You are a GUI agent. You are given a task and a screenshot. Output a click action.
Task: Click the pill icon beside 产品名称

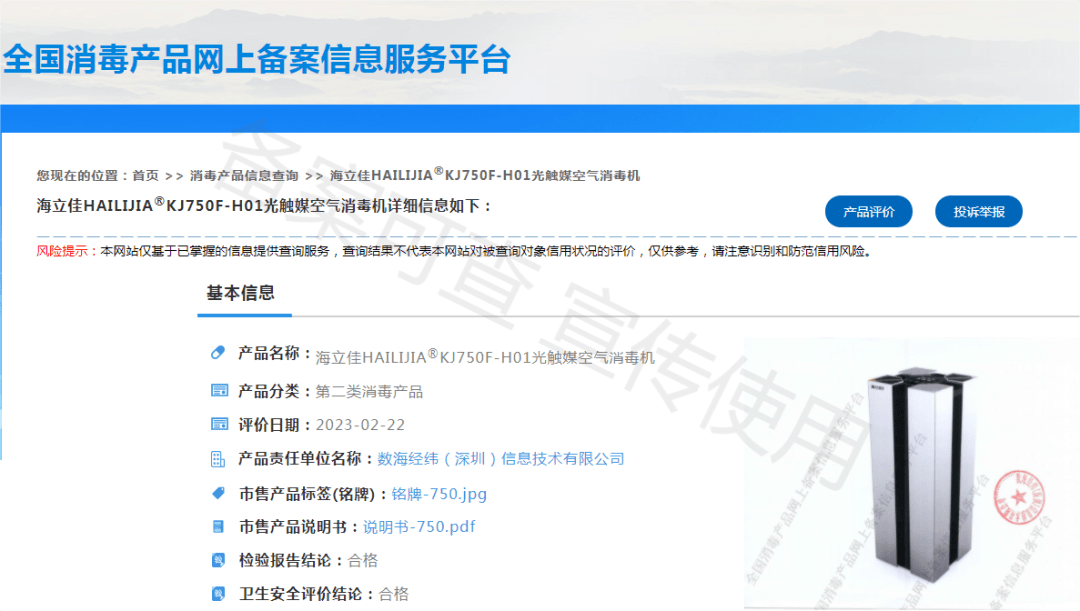(218, 353)
